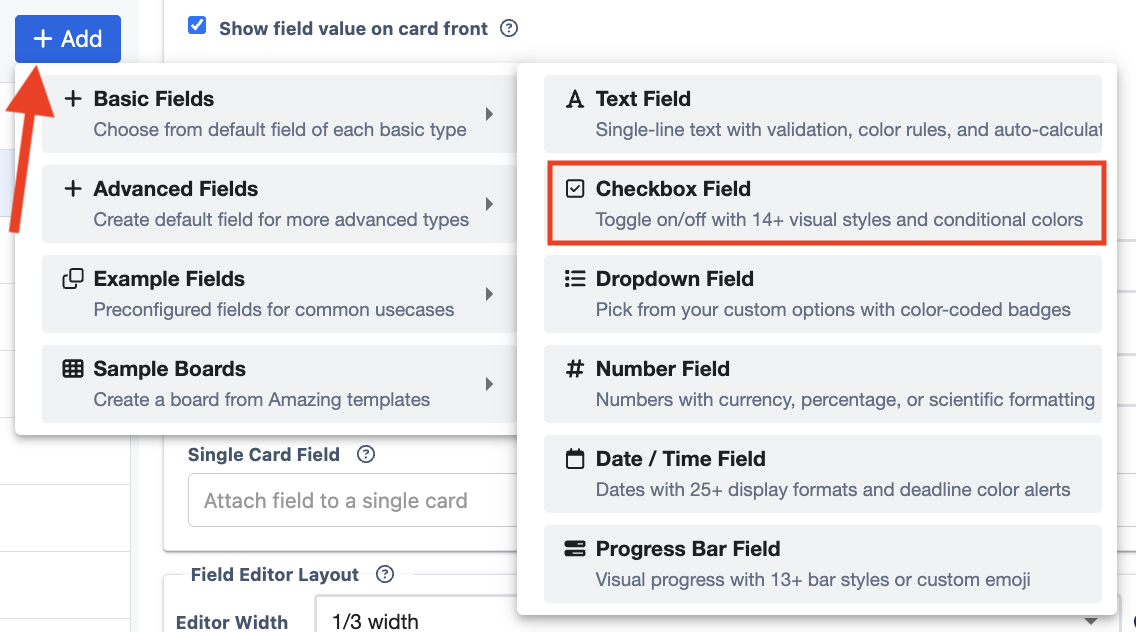Click the blue Add button

click(68, 39)
